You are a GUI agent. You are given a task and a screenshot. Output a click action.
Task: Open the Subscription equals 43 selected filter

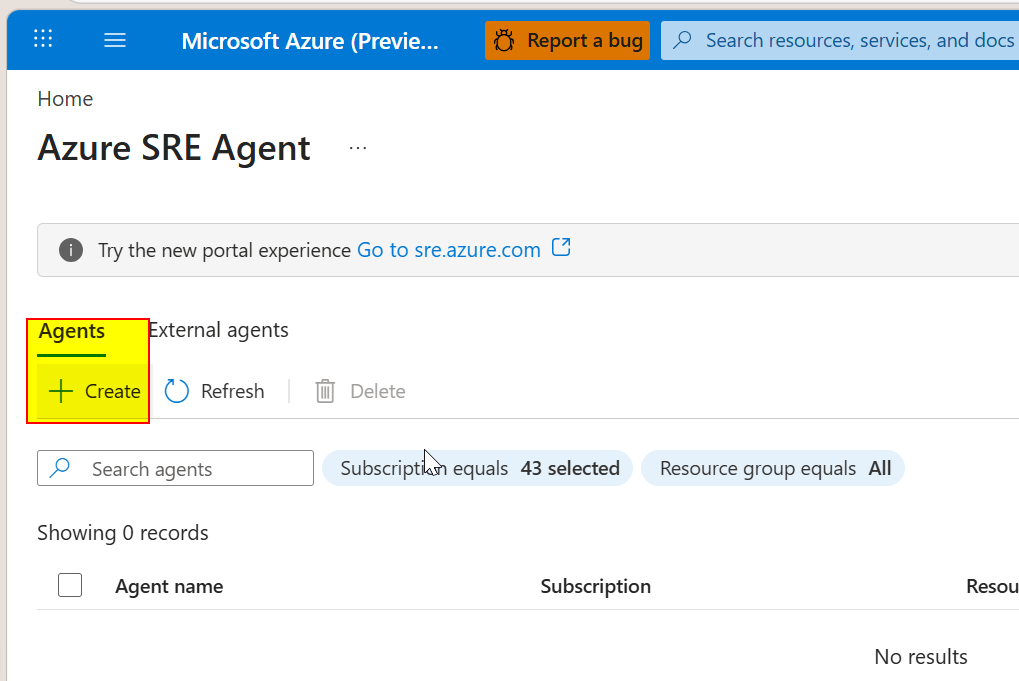(x=478, y=468)
